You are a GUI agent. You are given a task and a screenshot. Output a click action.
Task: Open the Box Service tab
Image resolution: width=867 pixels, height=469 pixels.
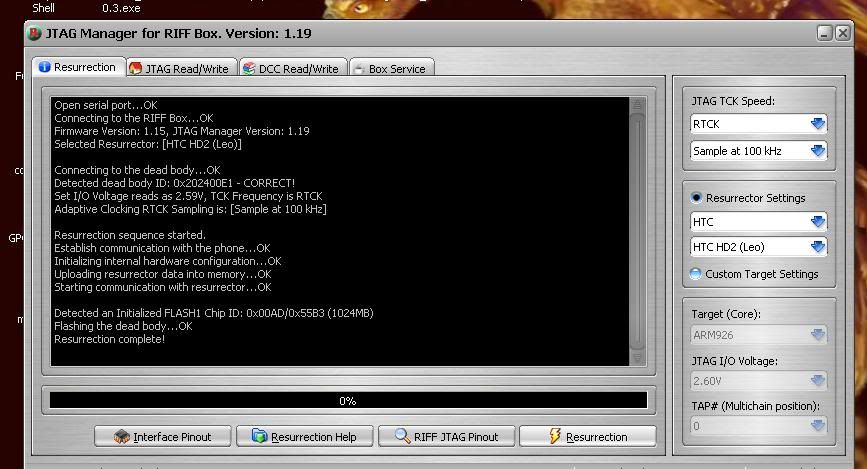392,69
